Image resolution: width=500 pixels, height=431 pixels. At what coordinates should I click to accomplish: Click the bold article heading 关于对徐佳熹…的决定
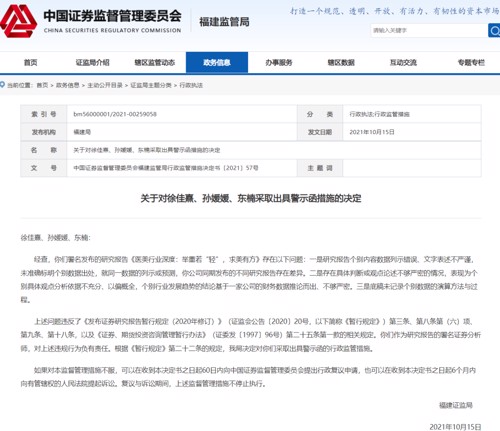click(251, 198)
